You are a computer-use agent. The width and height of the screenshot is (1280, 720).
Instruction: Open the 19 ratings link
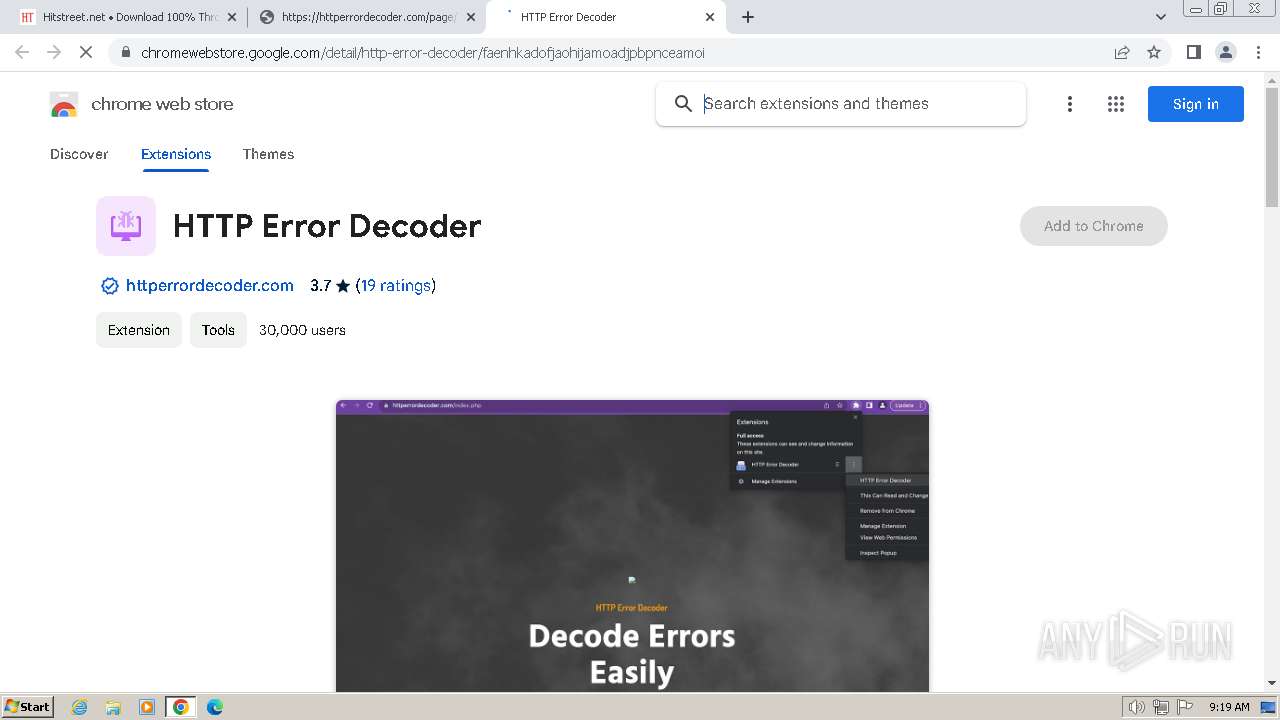[x=397, y=286]
